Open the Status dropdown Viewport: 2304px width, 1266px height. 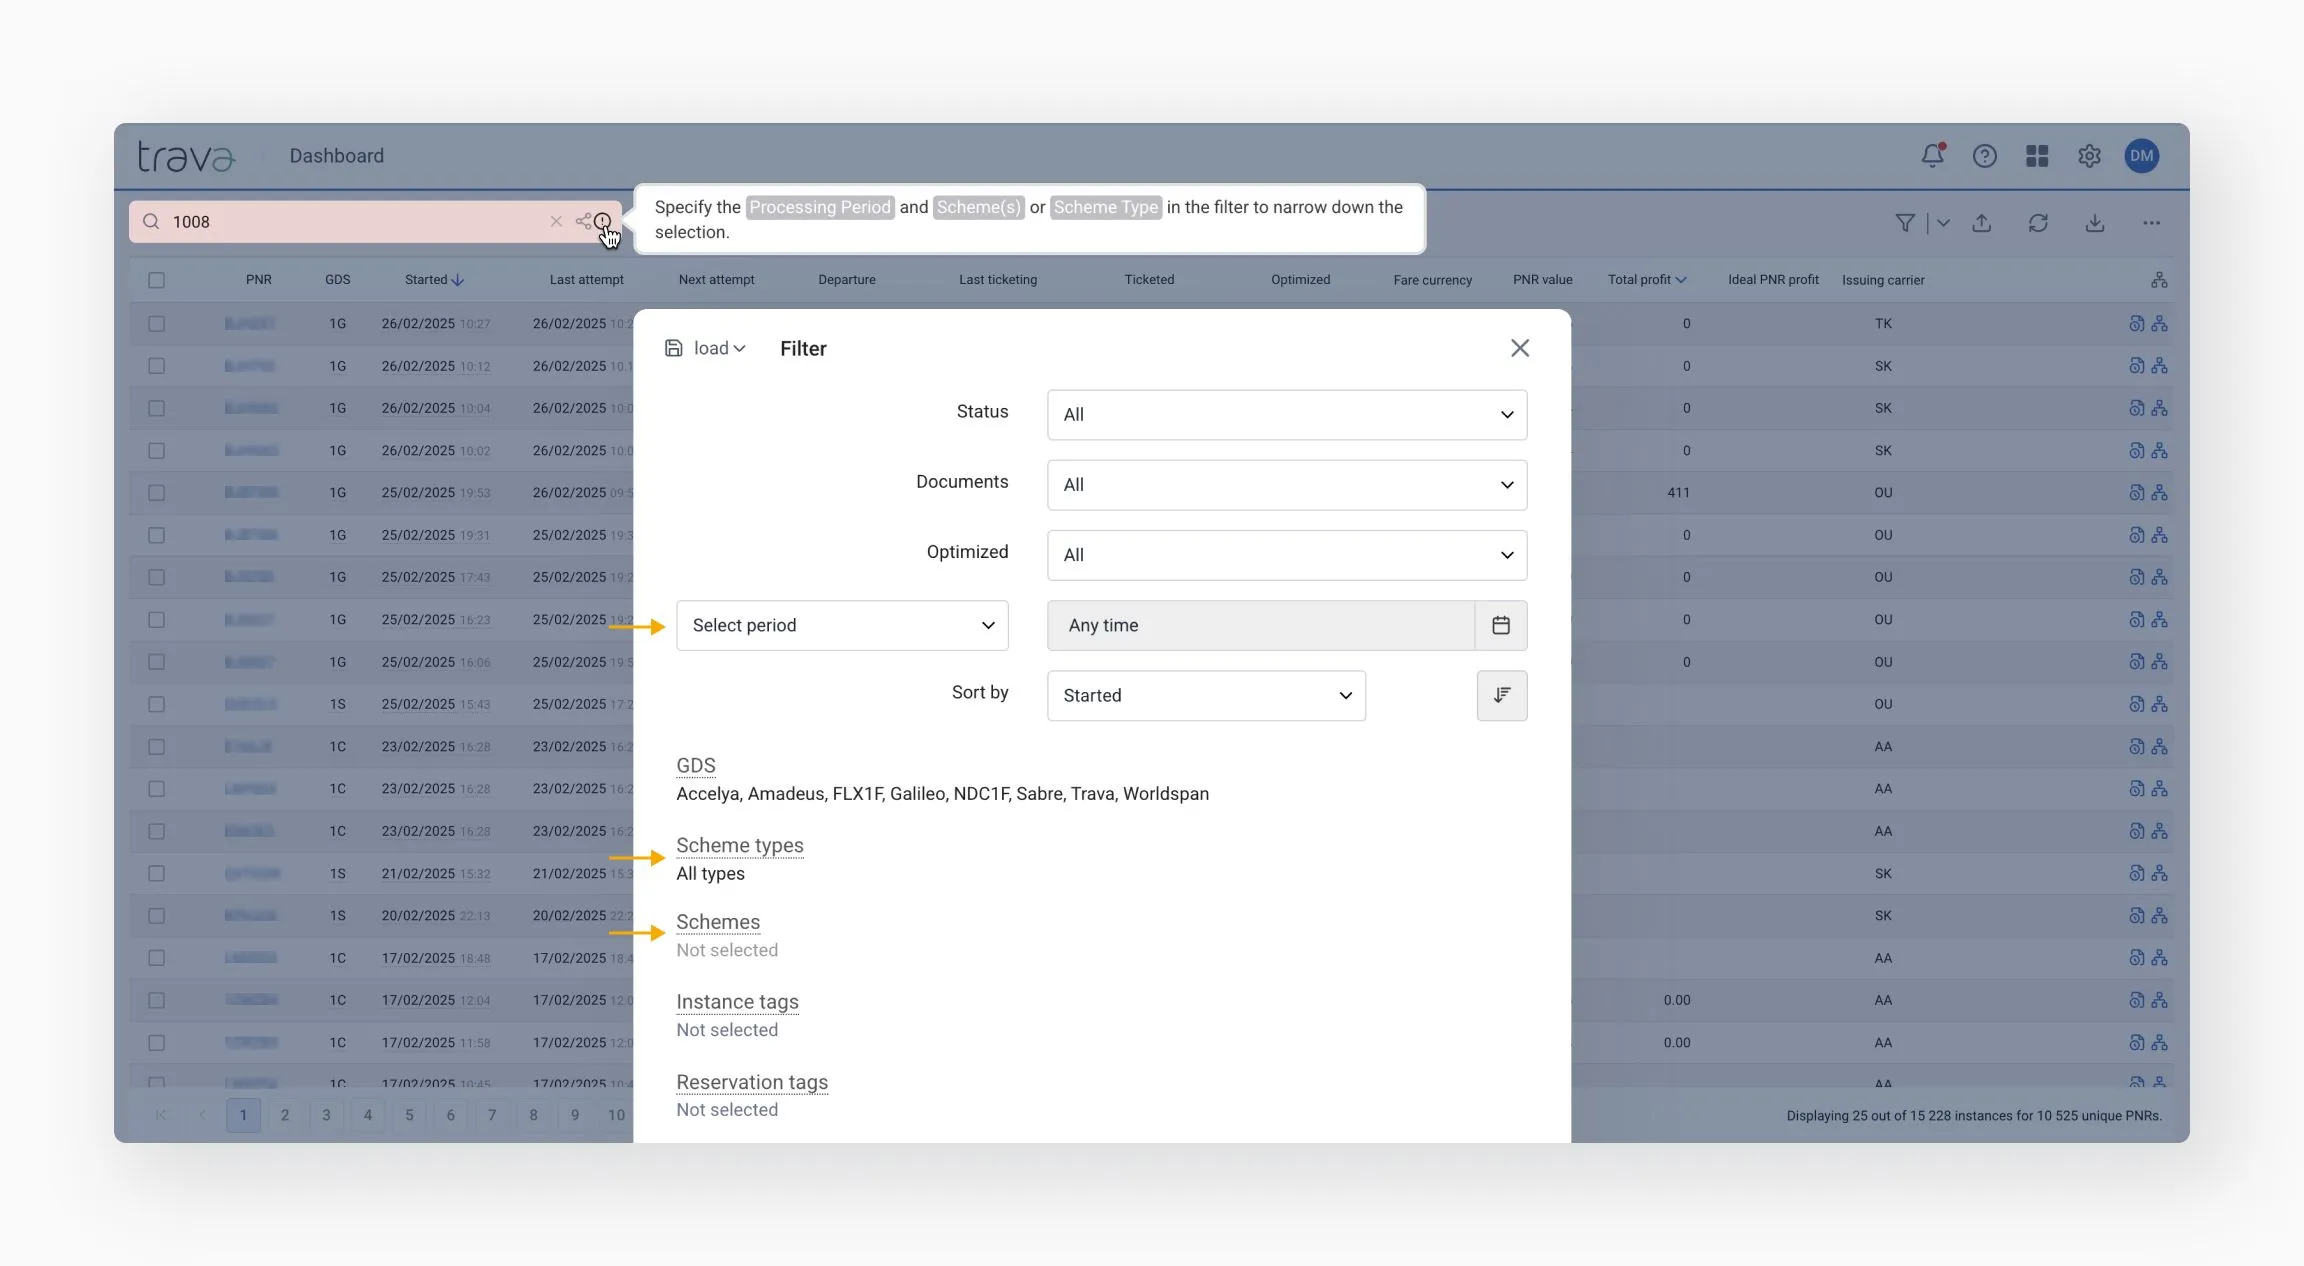(x=1286, y=414)
